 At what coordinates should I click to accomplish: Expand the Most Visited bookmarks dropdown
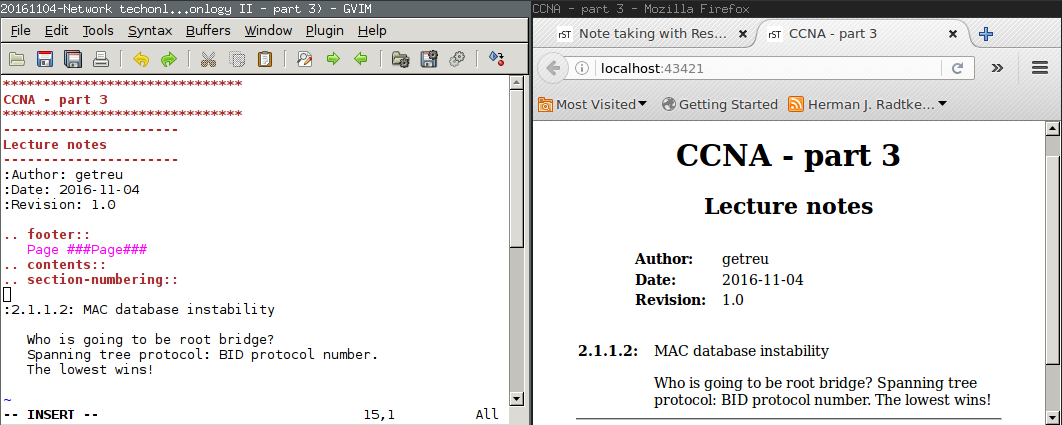click(593, 104)
